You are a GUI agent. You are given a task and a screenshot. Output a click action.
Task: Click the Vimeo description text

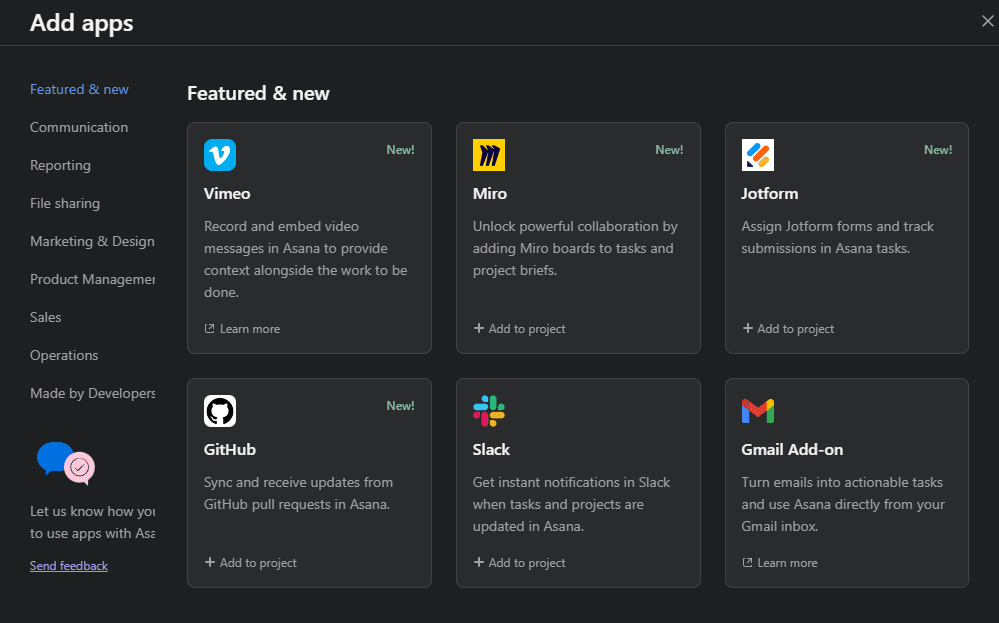tap(306, 259)
